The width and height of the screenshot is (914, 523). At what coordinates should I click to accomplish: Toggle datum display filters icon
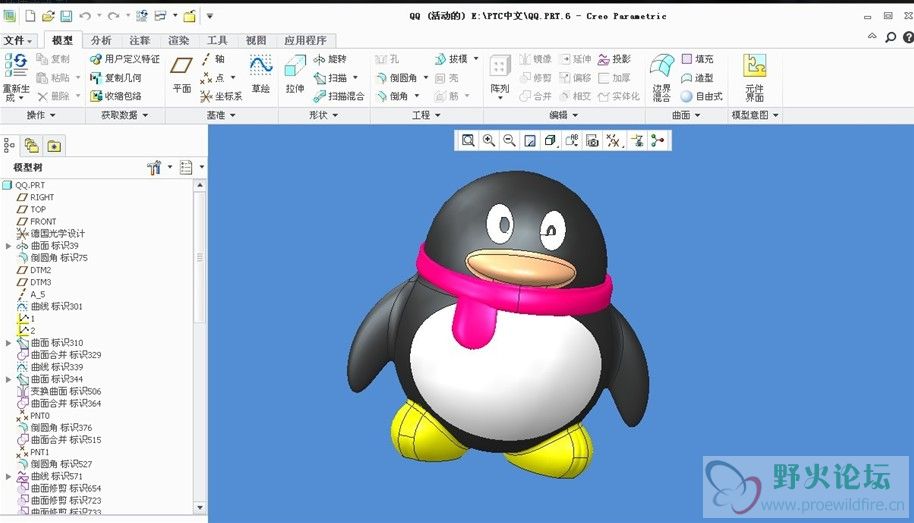click(613, 141)
